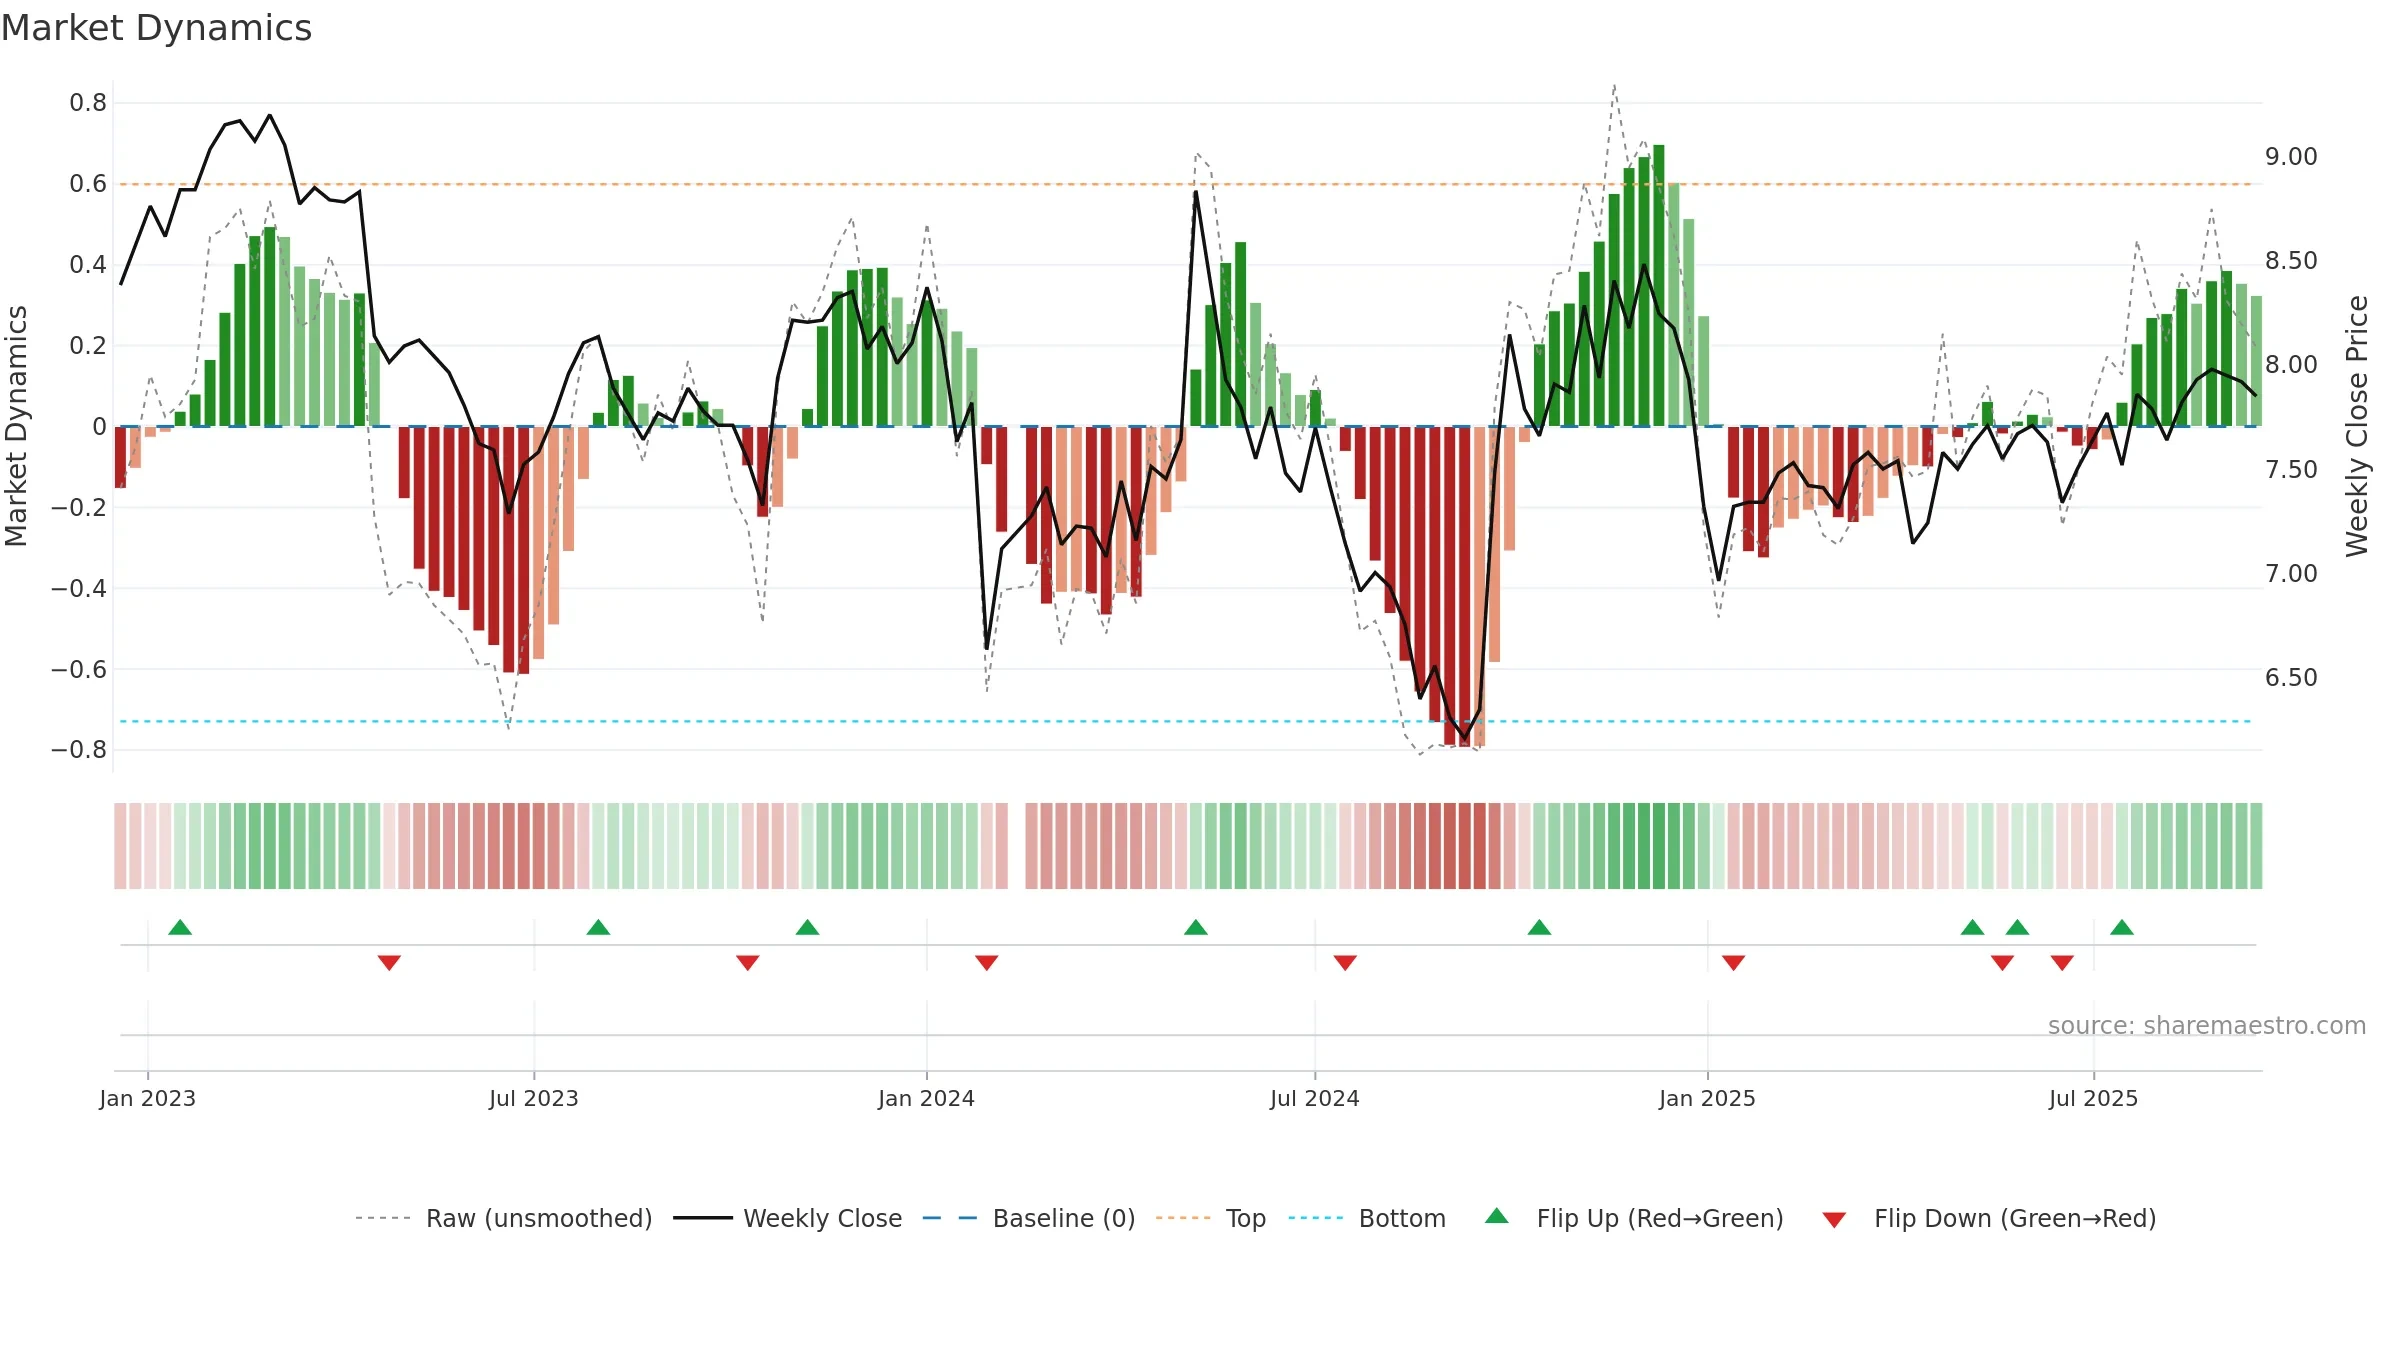This screenshot has width=2400, height=1350.
Task: Toggle Flip Up (Red→Green) legend entry
Action: click(1635, 1218)
